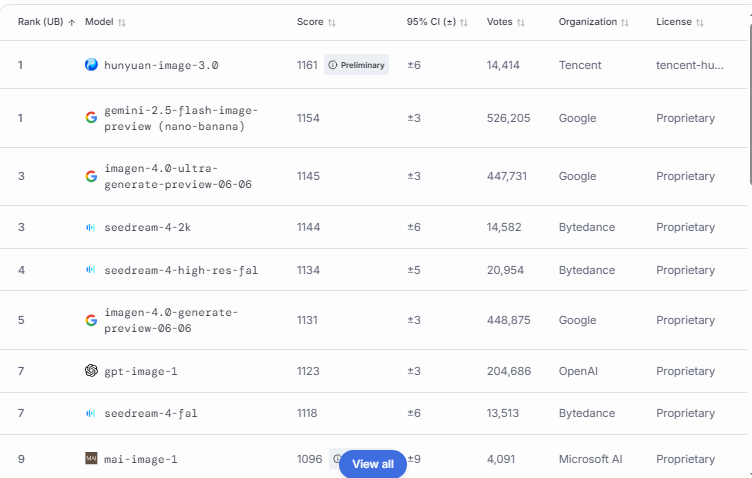Viewport: 752px width, 478px height.
Task: Select the seedream-4-high-res-fal model name
Action: pos(181,270)
